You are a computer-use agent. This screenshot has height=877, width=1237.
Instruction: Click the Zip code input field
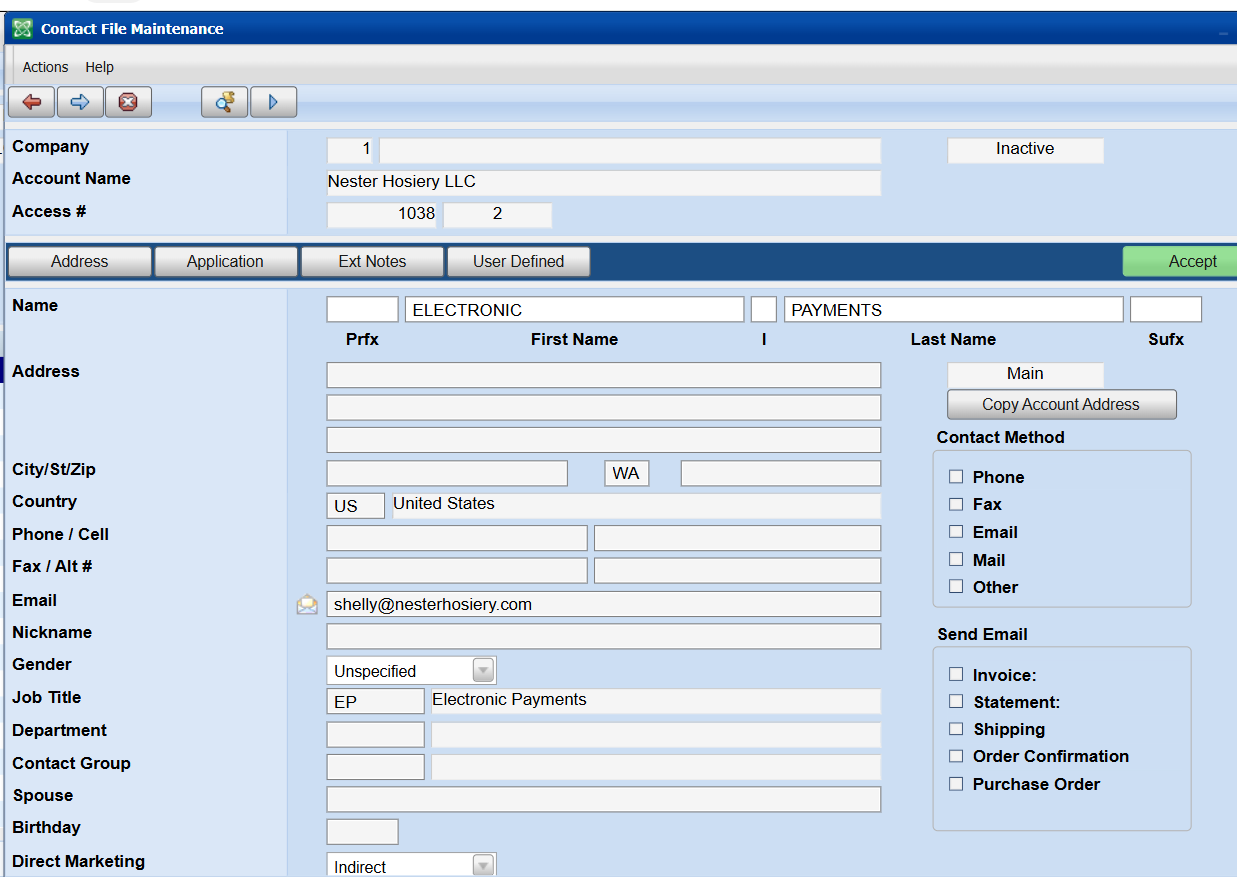tap(781, 473)
